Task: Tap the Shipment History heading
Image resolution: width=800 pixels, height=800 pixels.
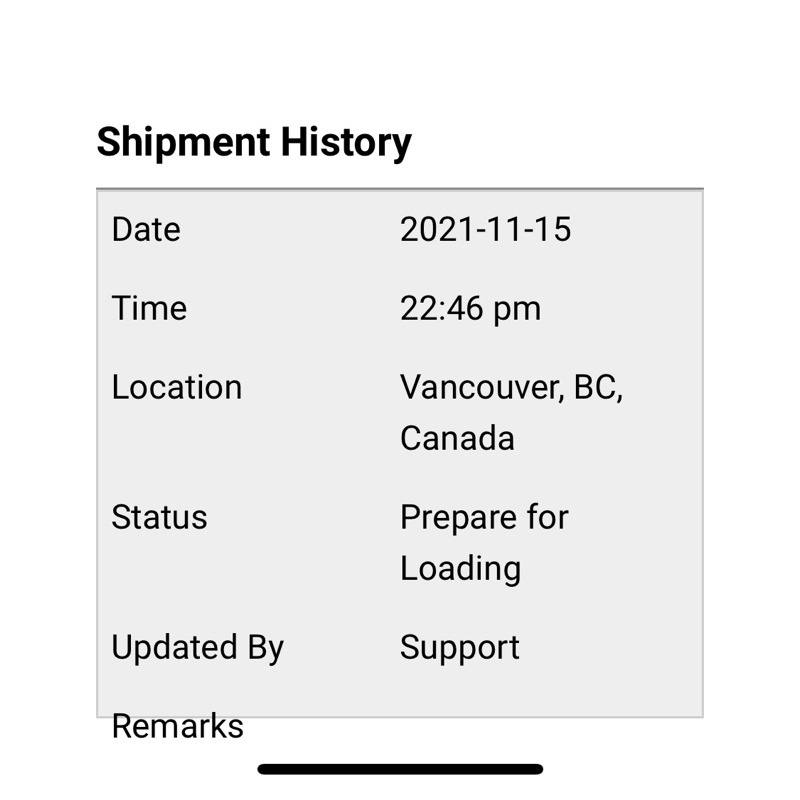Action: click(x=254, y=142)
